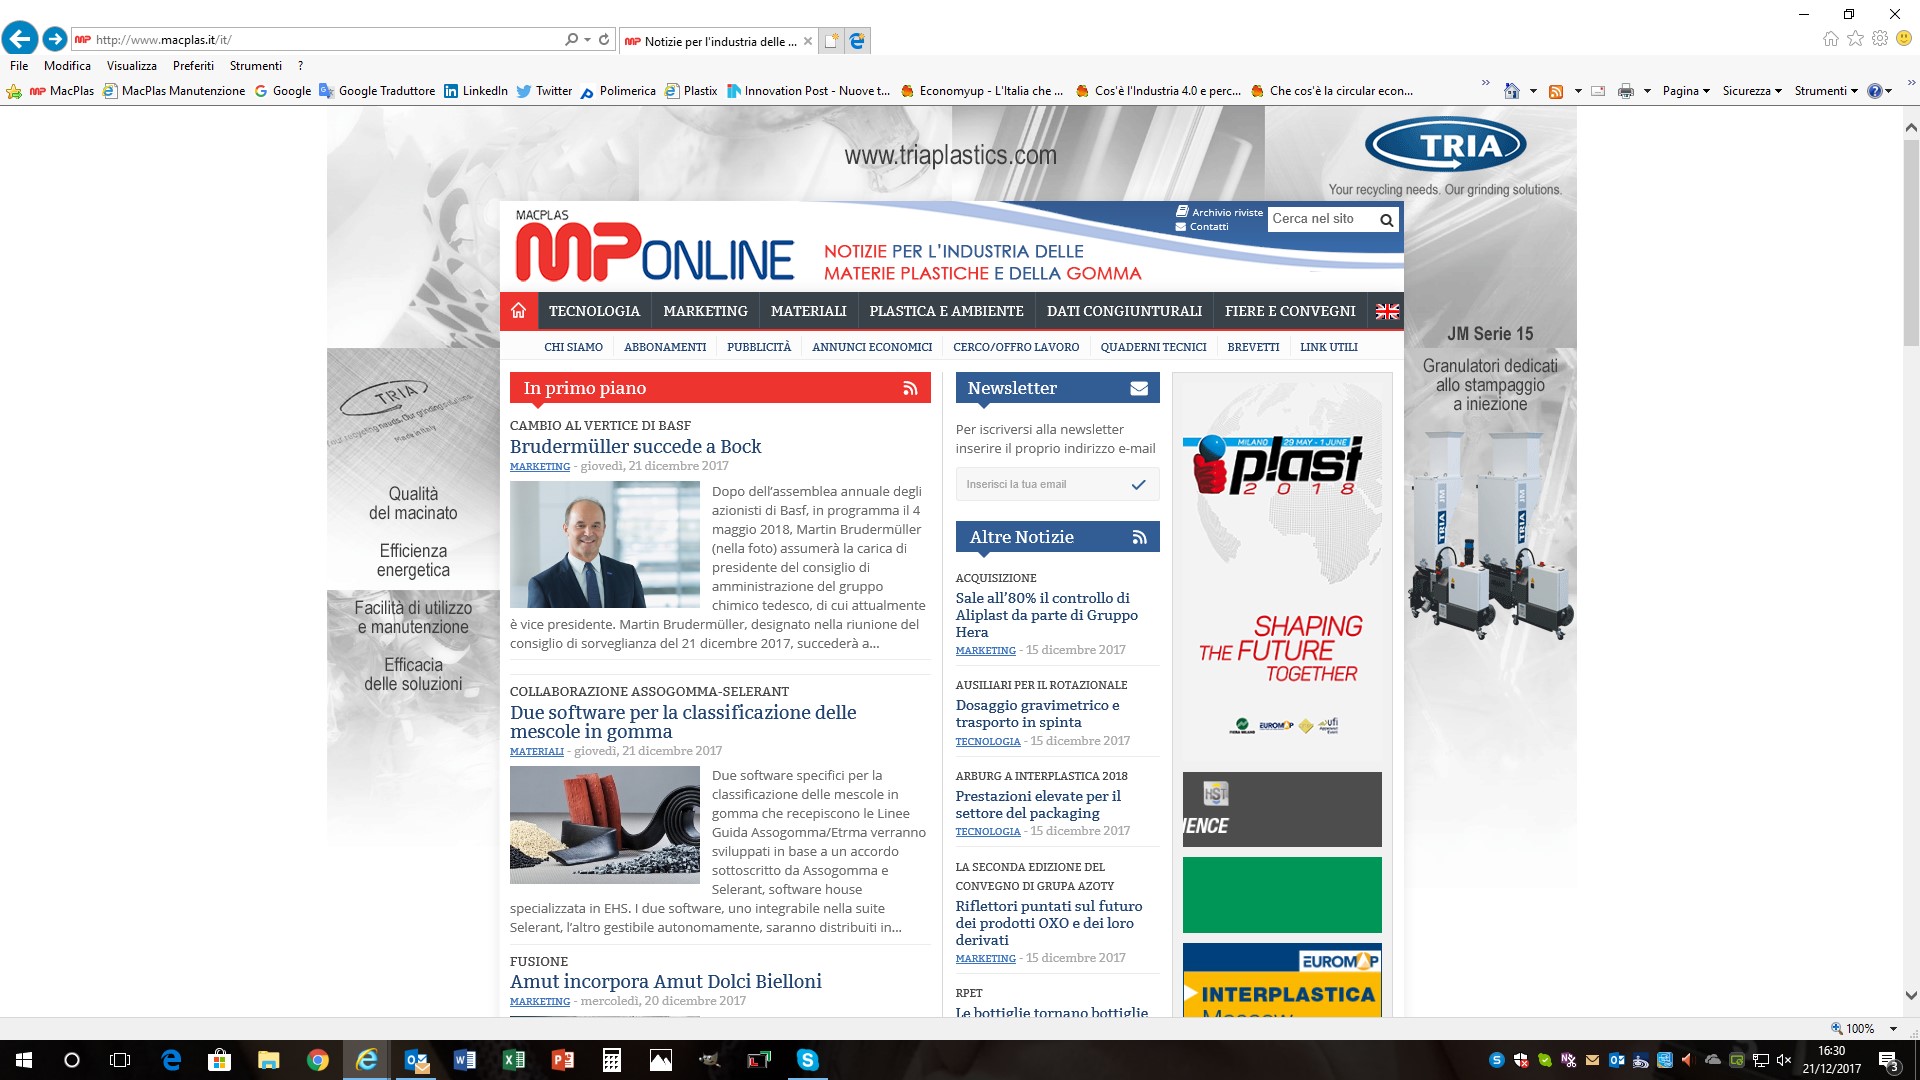Select TECNOLOGIA in site navigation

[594, 311]
